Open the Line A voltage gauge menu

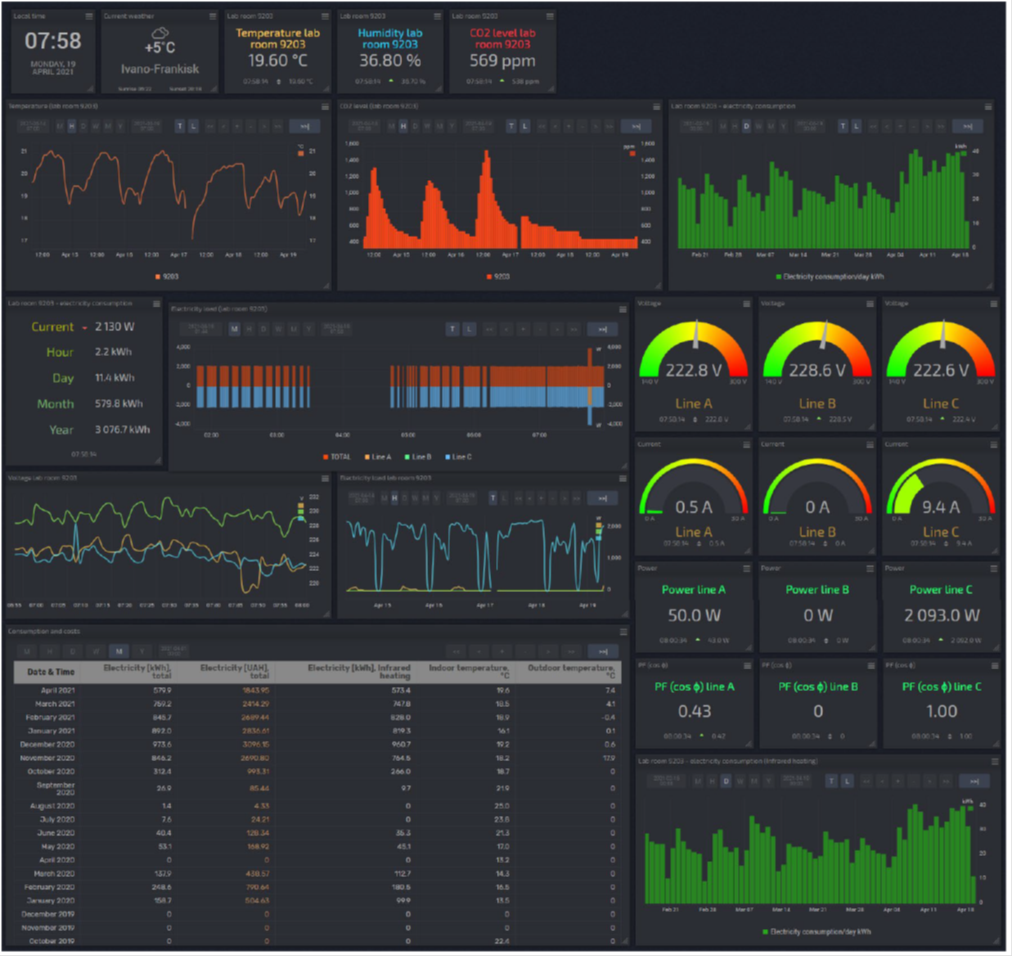coord(747,303)
